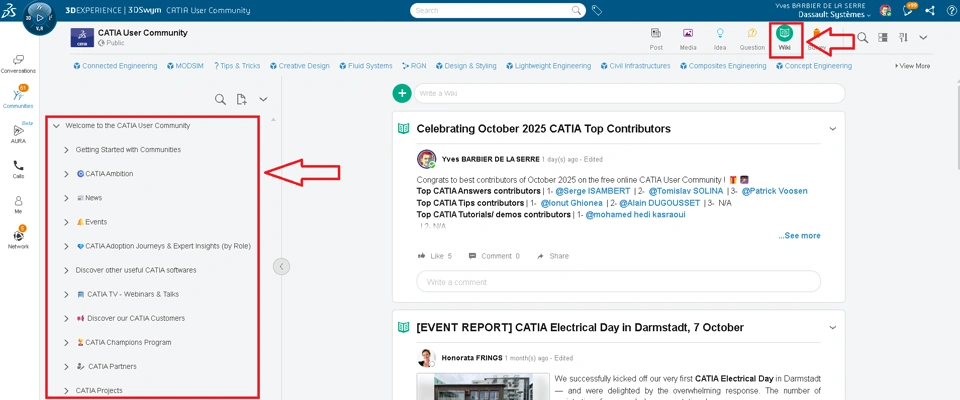Image resolution: width=960 pixels, height=400 pixels.
Task: Expand the CATIA Champions Program node
Action: tap(66, 342)
